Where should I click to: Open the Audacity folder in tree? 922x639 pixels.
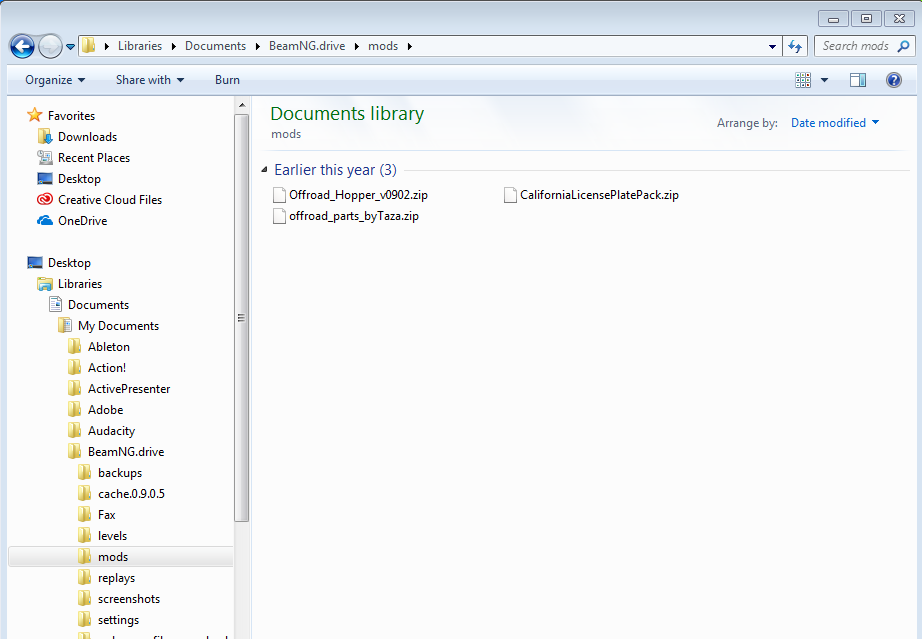[x=111, y=431]
